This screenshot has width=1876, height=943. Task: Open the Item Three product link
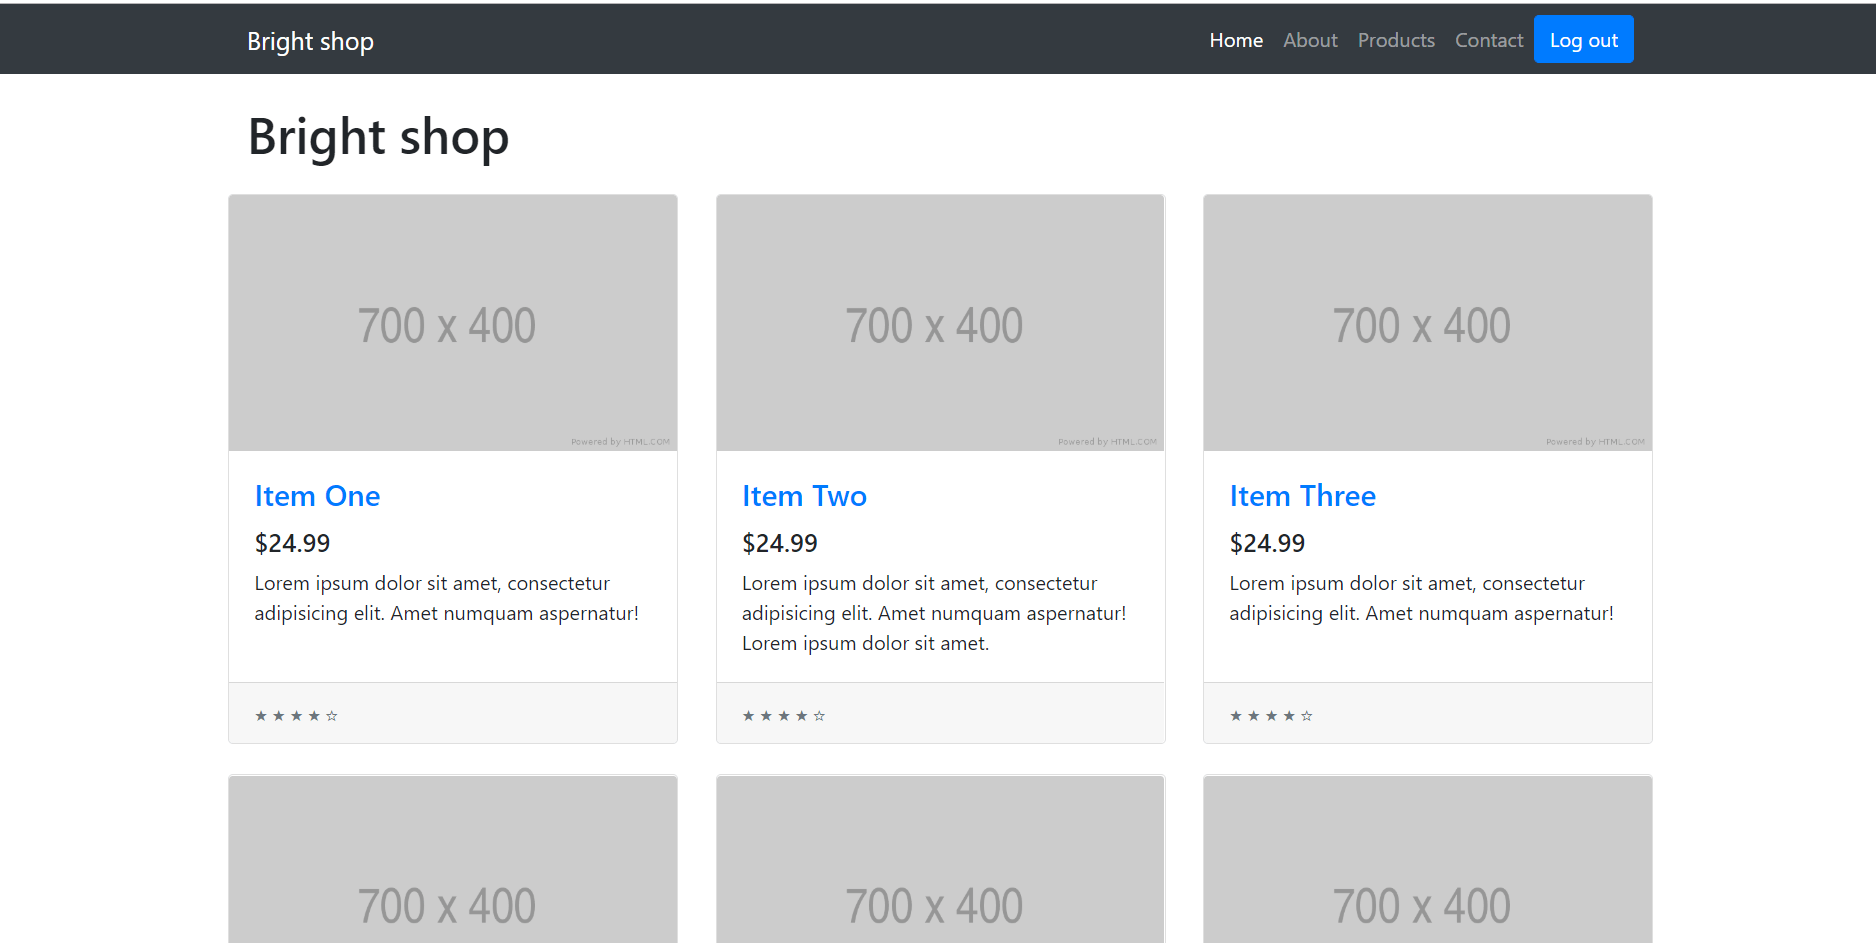point(1302,495)
